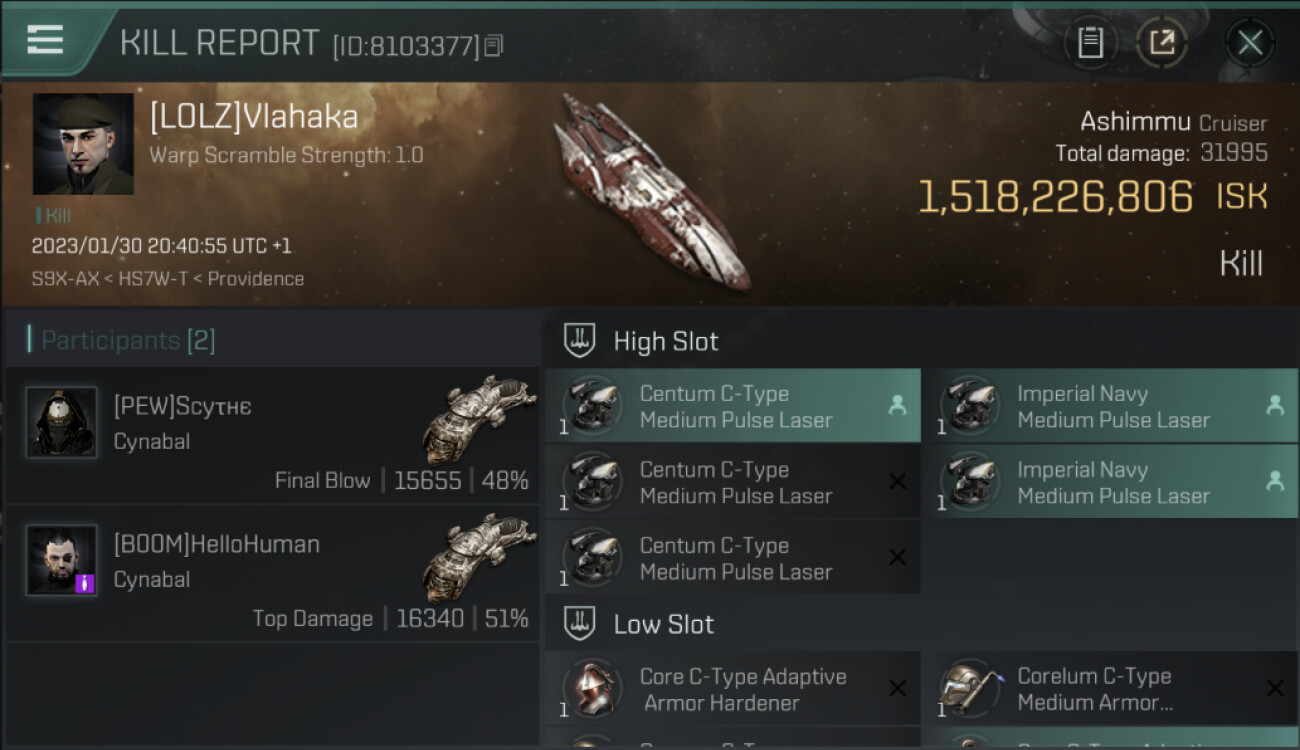Click the Scythe pilot portrait
Viewport: 1300px width, 750px height.
(62, 422)
